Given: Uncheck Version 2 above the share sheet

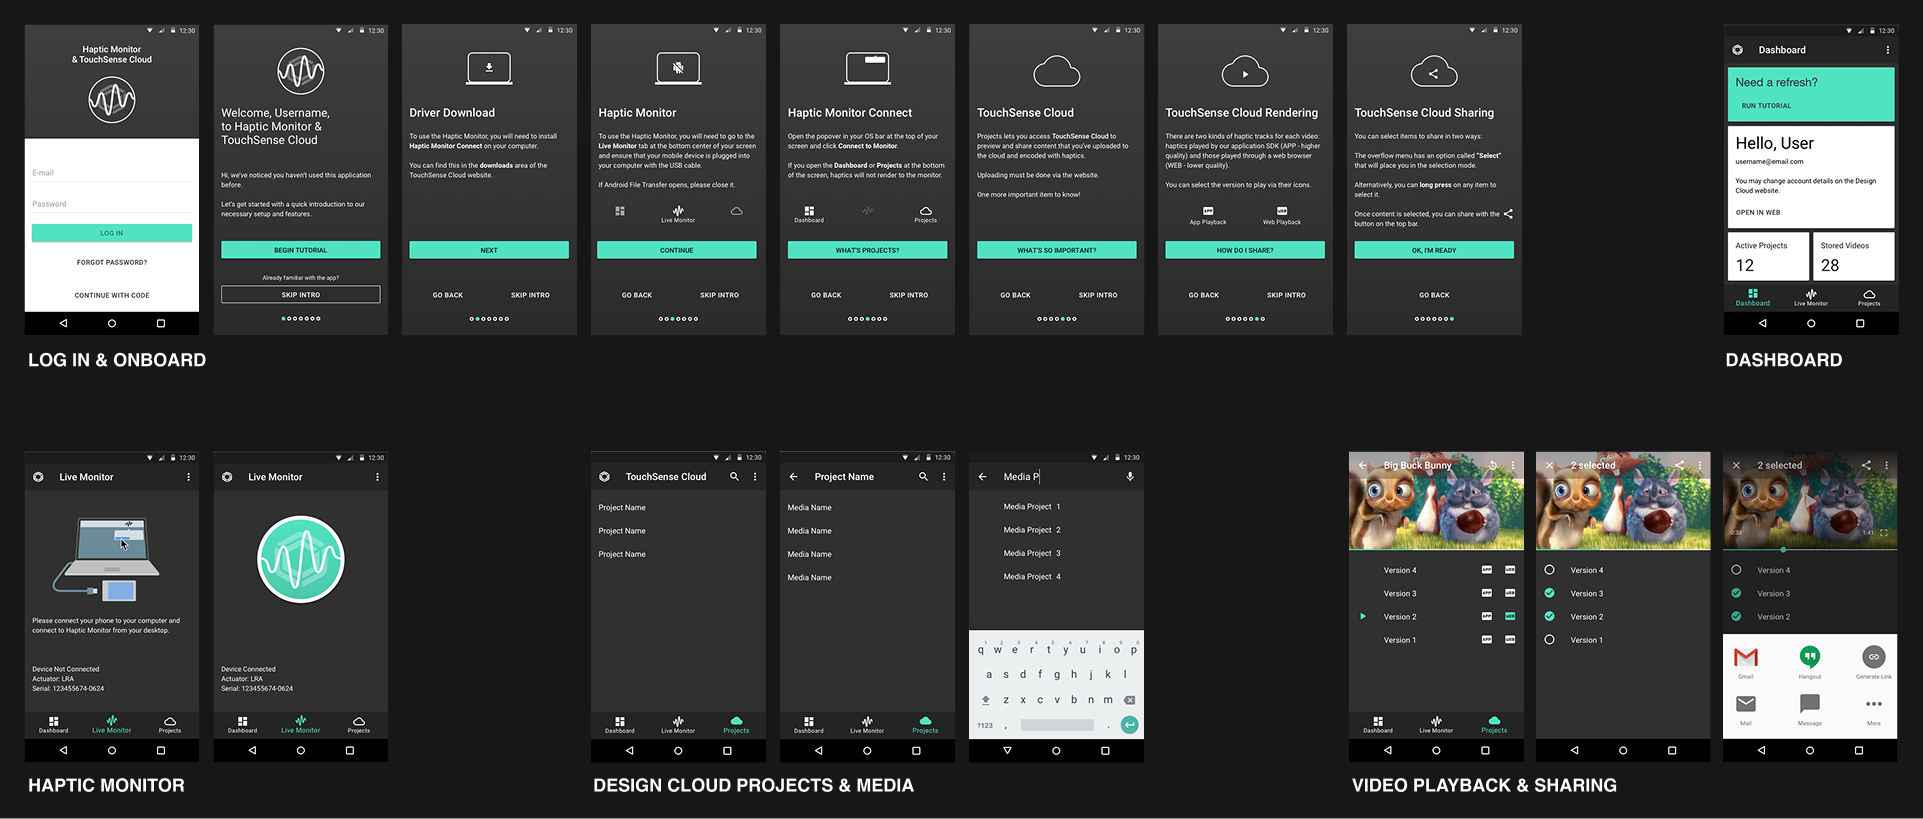Looking at the screenshot, I should click(x=1736, y=617).
